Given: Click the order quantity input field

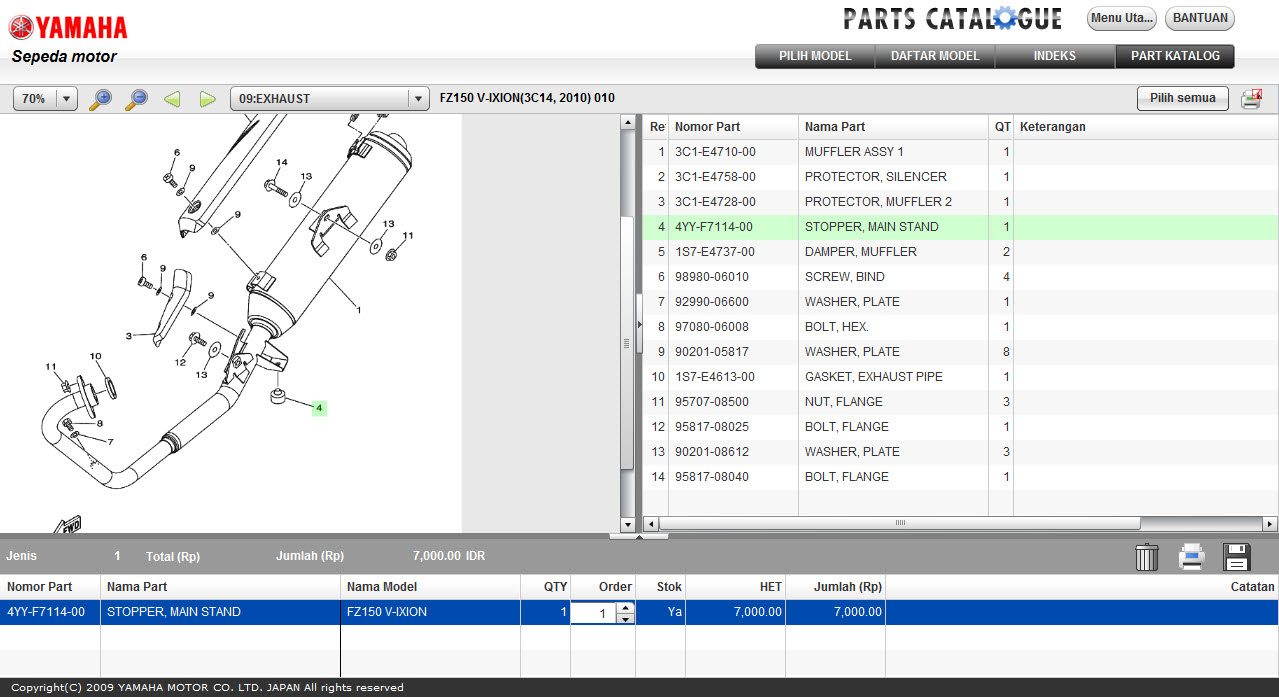Looking at the screenshot, I should click(595, 613).
